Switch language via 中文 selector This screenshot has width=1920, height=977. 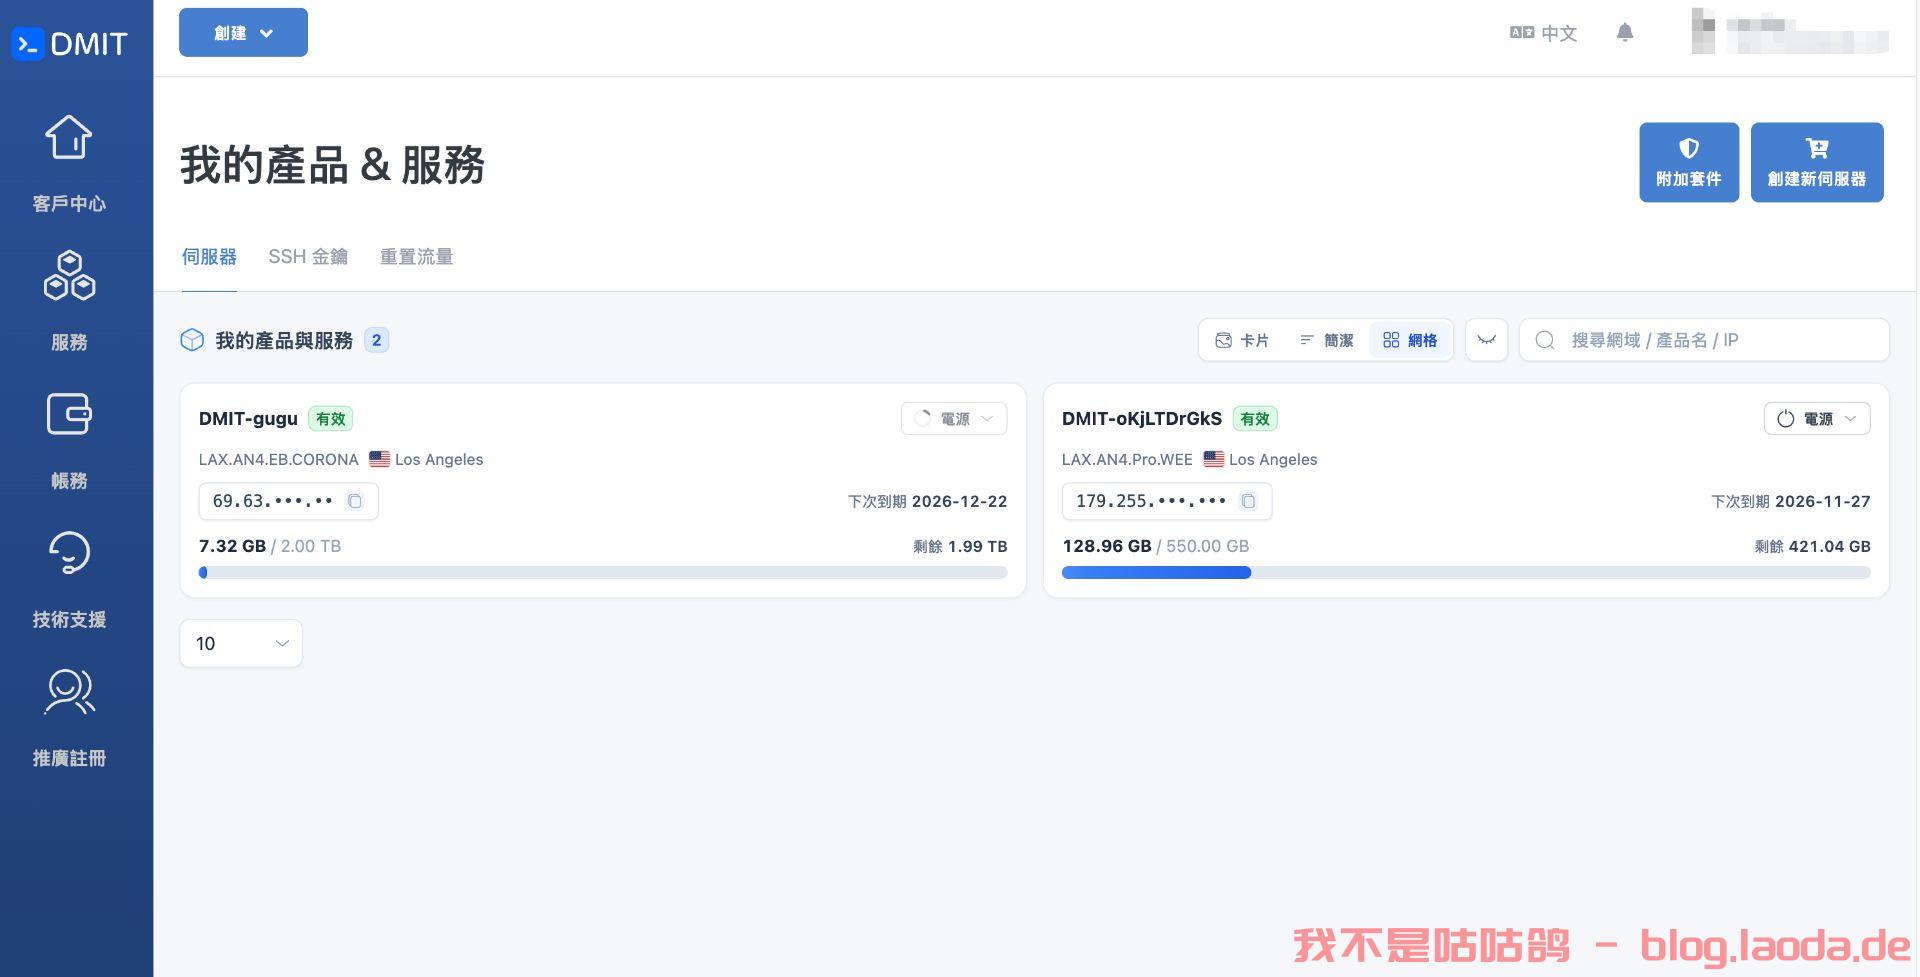pos(1543,33)
